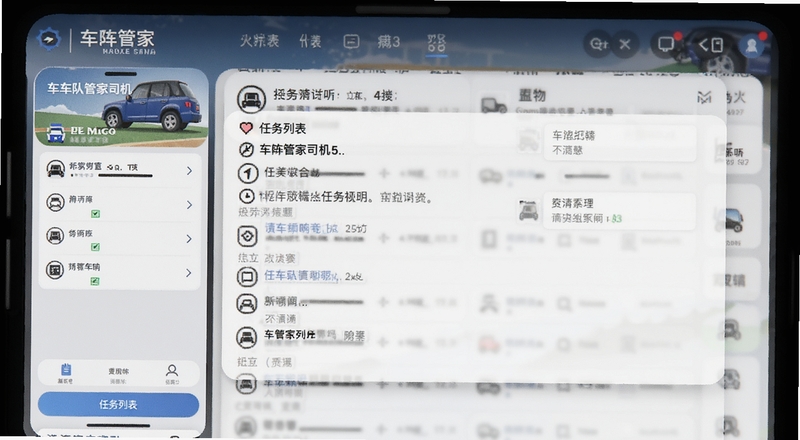Screen dimensions: 800x440
Task: Select the underlined active tab in top navigation
Action: coord(436,43)
